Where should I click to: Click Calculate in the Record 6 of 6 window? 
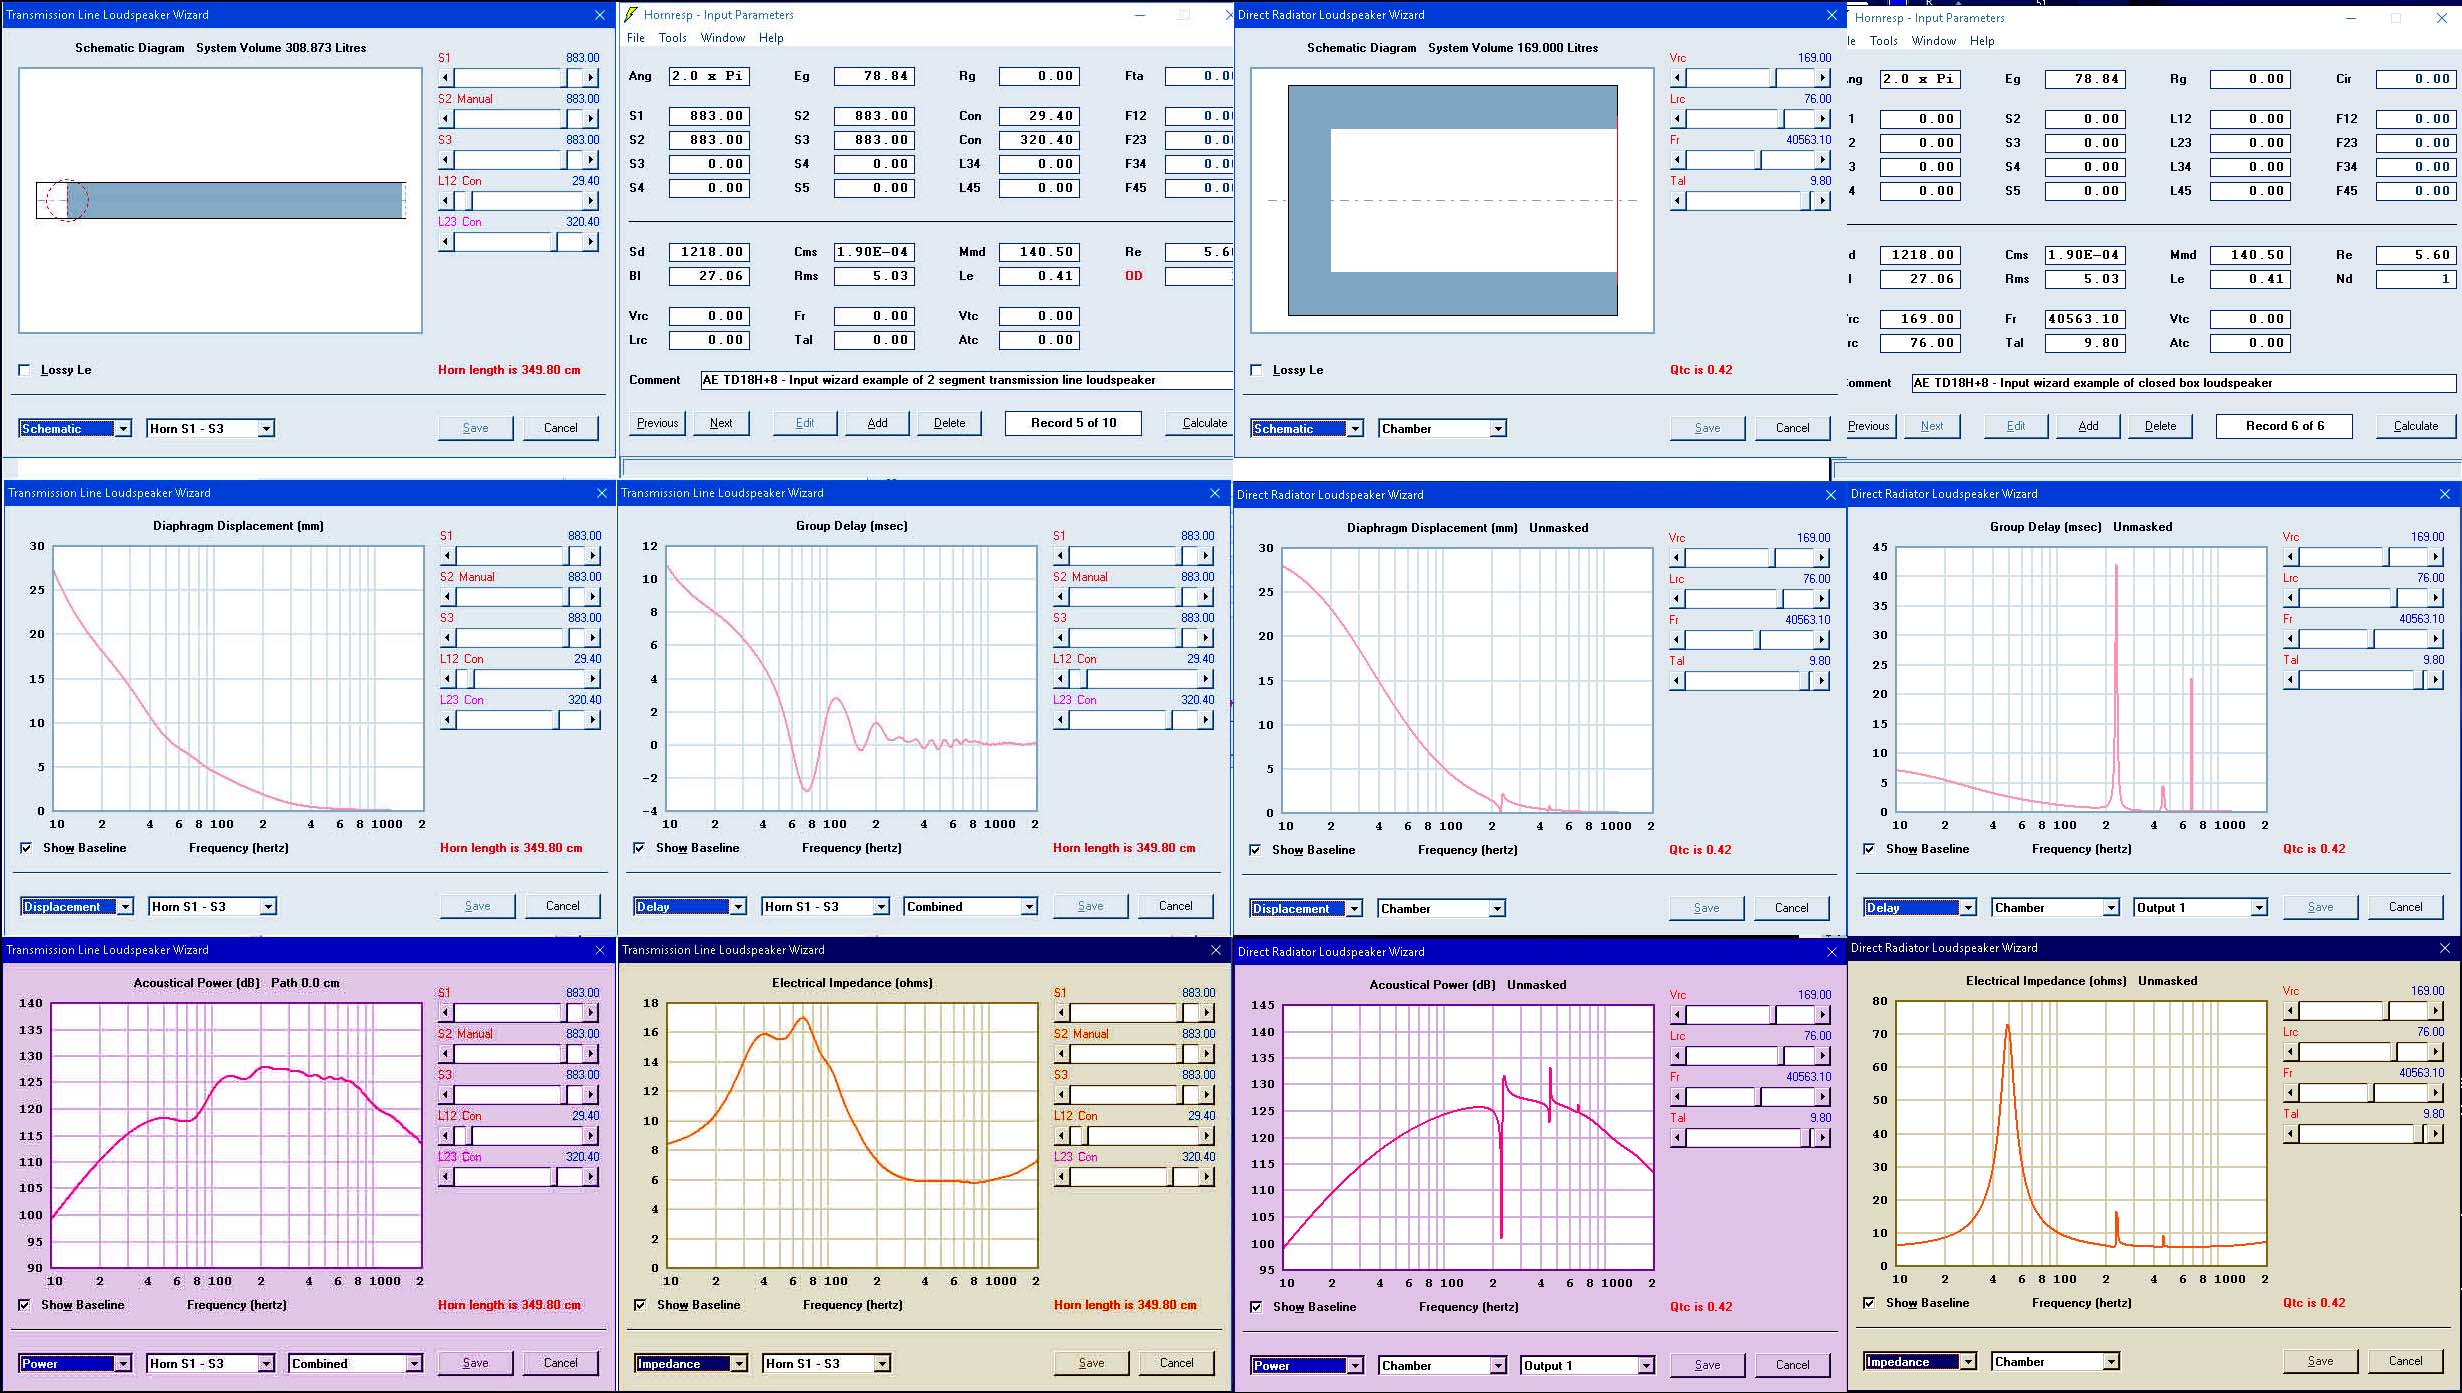[x=2415, y=426]
